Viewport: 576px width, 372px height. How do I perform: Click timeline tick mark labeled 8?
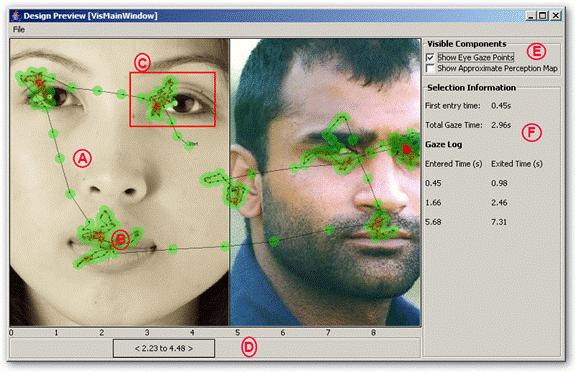[x=373, y=333]
